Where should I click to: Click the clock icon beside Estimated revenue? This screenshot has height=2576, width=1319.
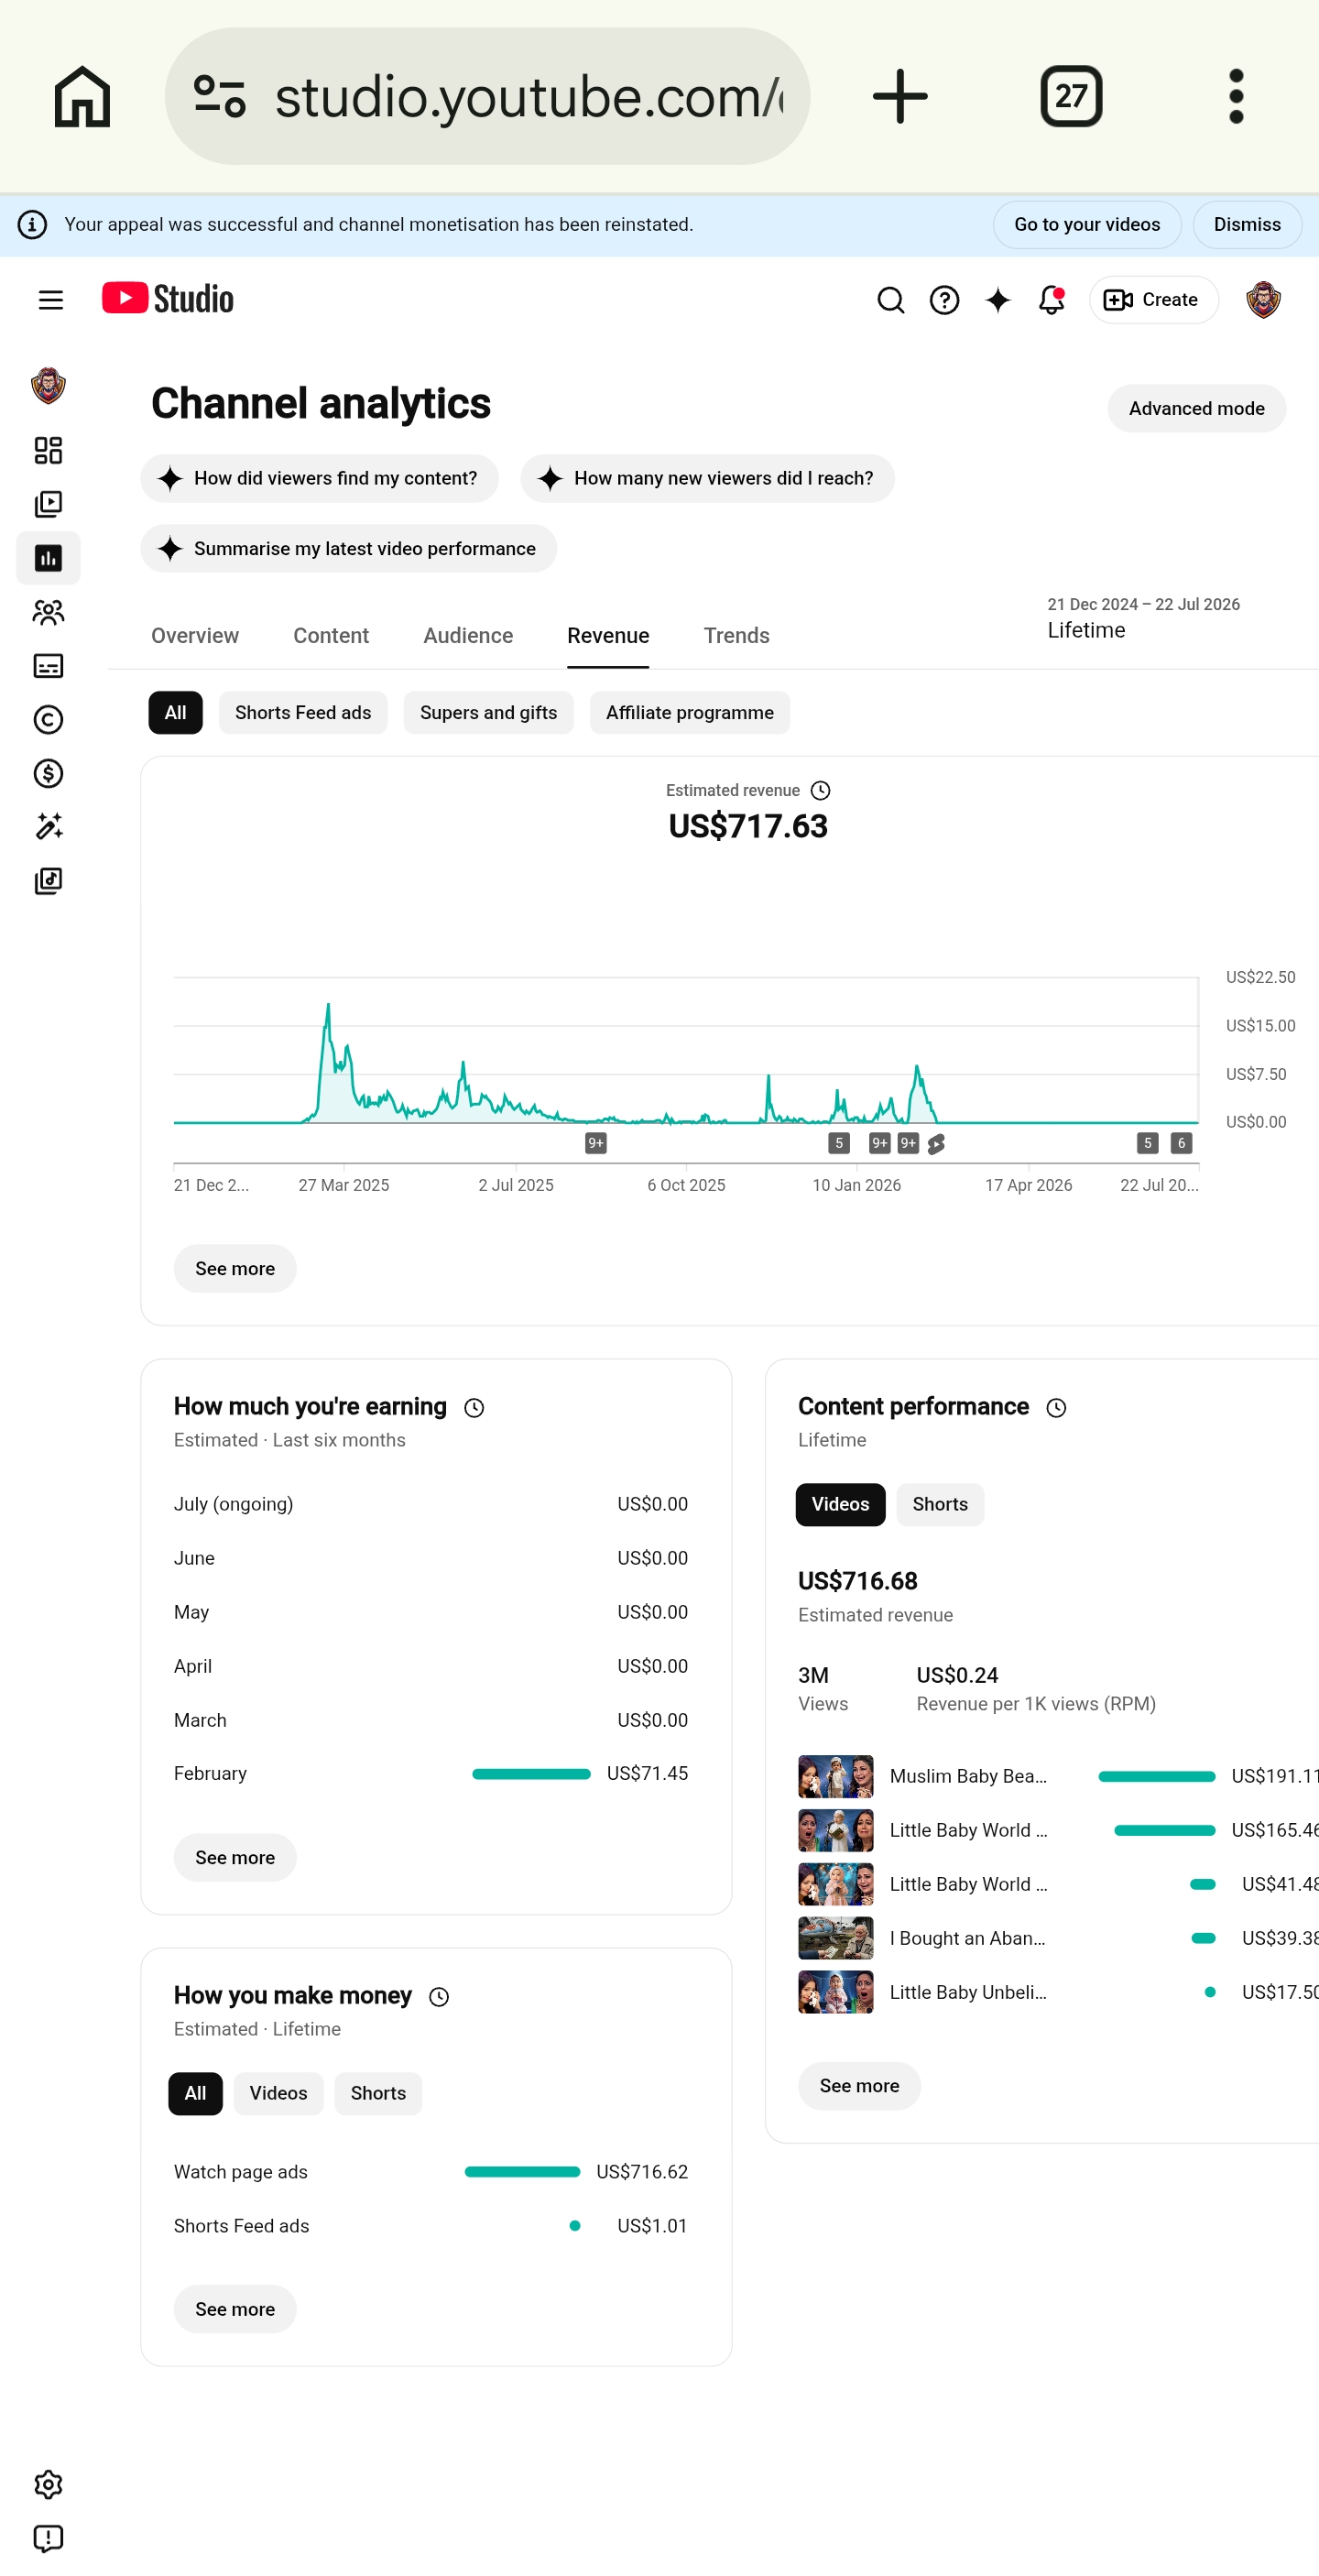pyautogui.click(x=820, y=791)
